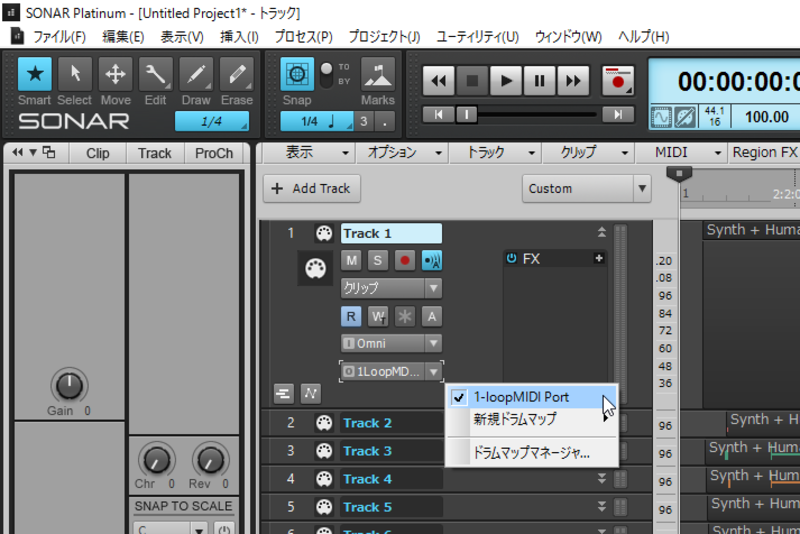Image resolution: width=800 pixels, height=534 pixels.
Task: Activate the Draw pencil tool
Action: 196,74
